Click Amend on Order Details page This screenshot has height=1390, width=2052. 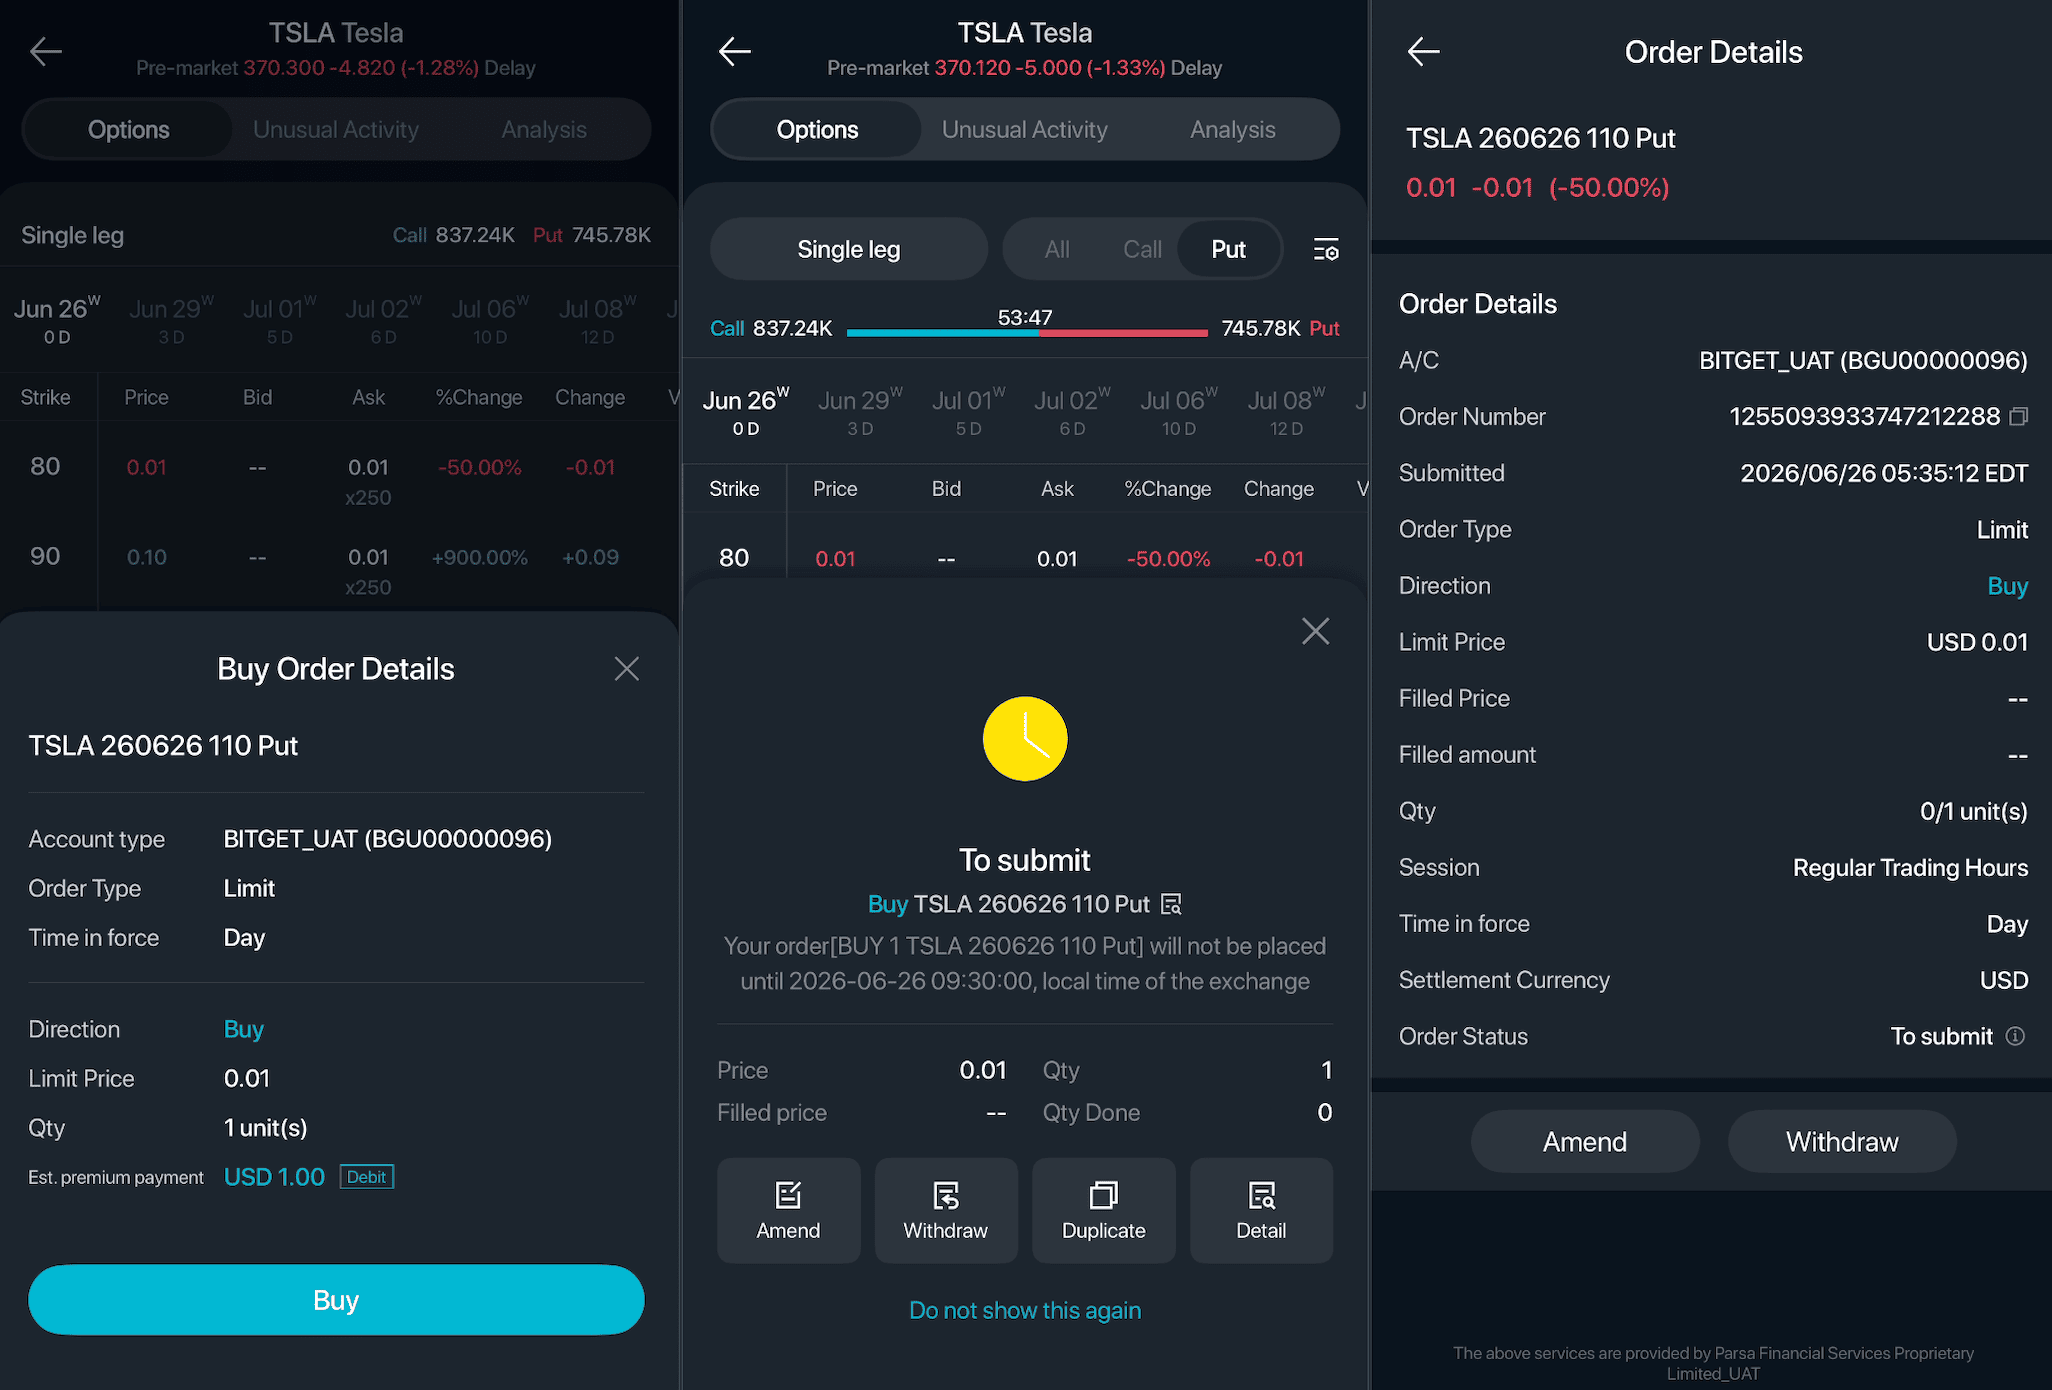[x=1585, y=1141]
